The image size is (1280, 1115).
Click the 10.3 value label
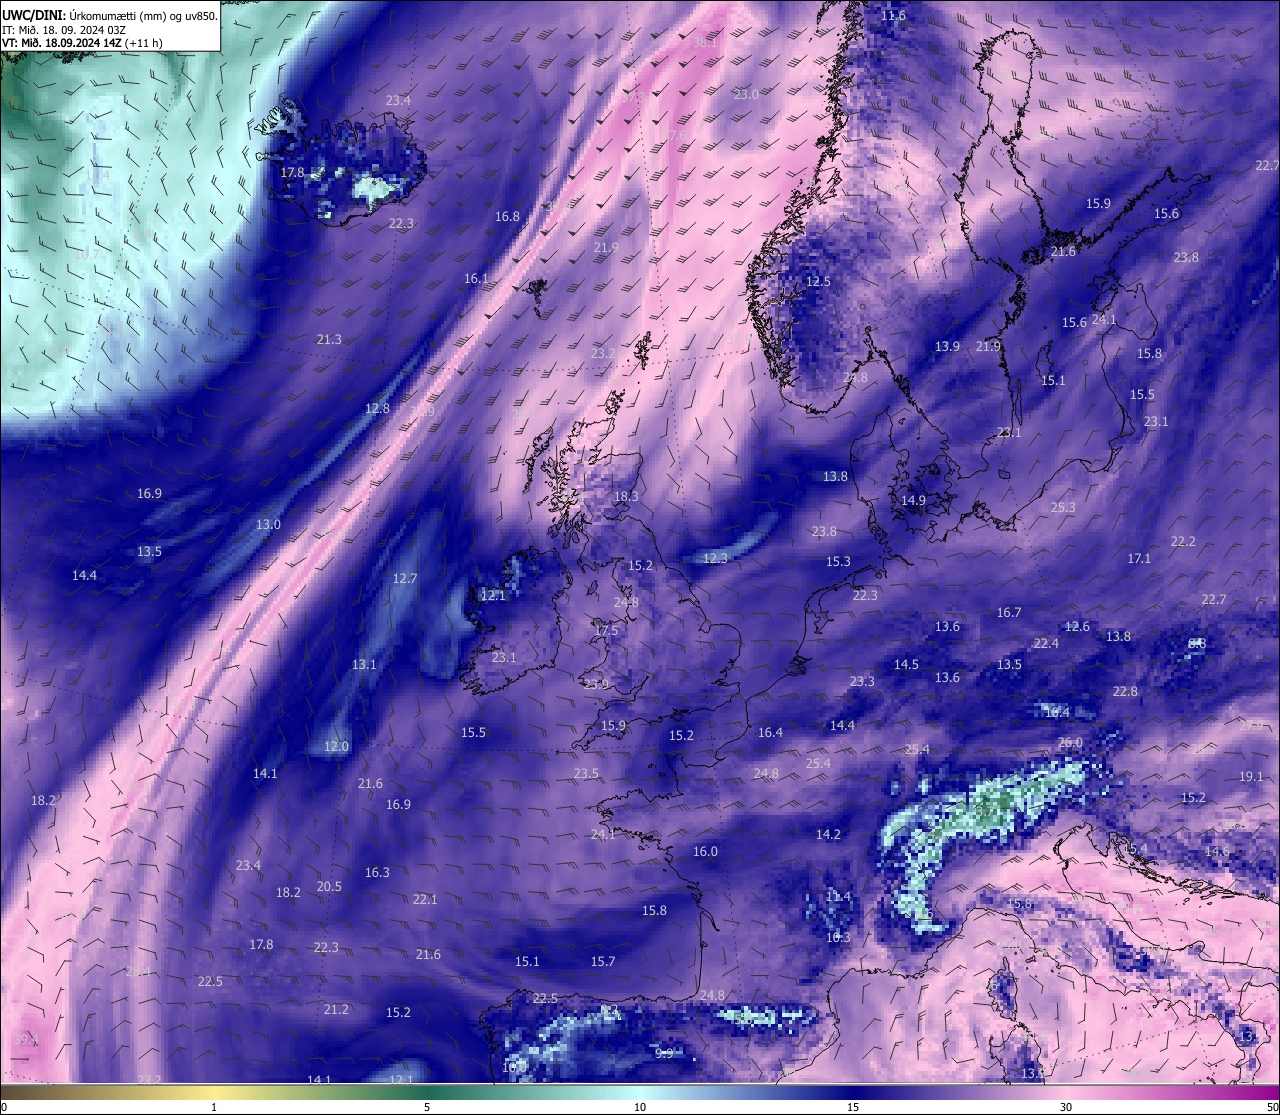838,937
